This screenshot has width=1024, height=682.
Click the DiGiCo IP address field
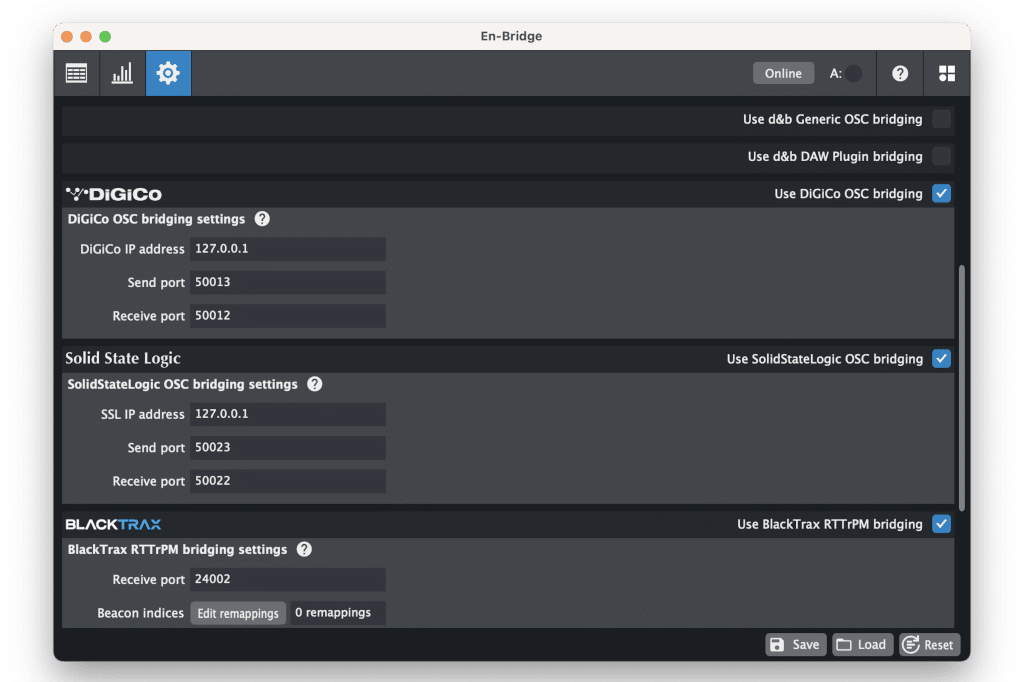coord(287,249)
